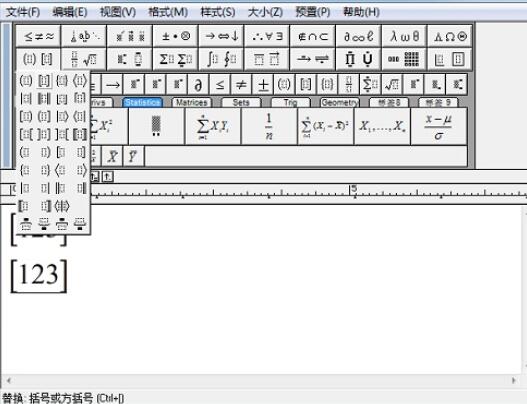Insert single vertical bars fence template
This screenshot has width=527, height=404.
click(26, 98)
